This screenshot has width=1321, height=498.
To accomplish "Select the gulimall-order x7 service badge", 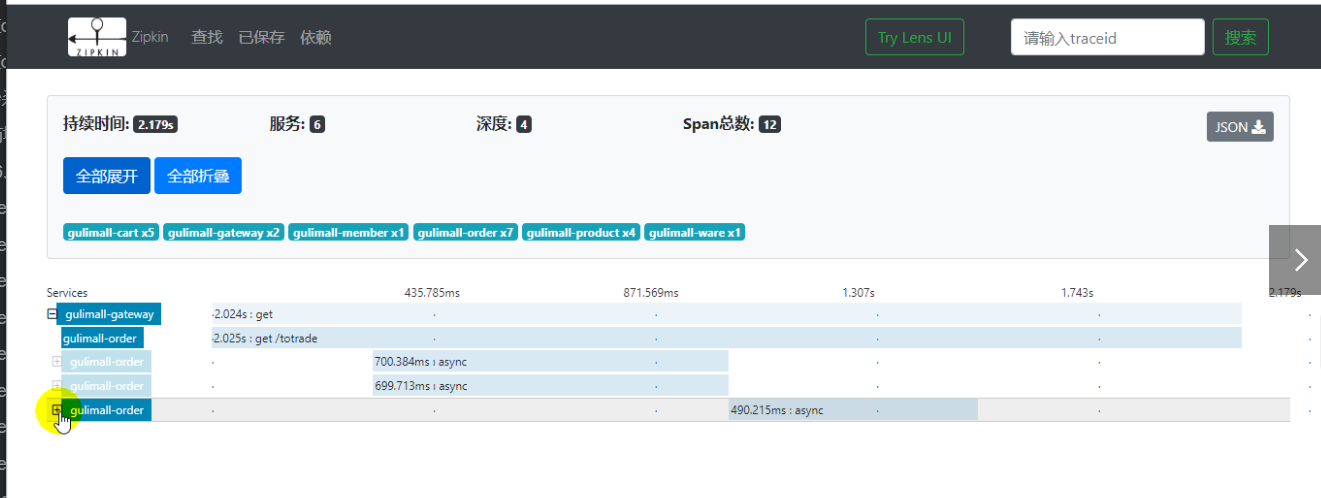I will coord(466,232).
